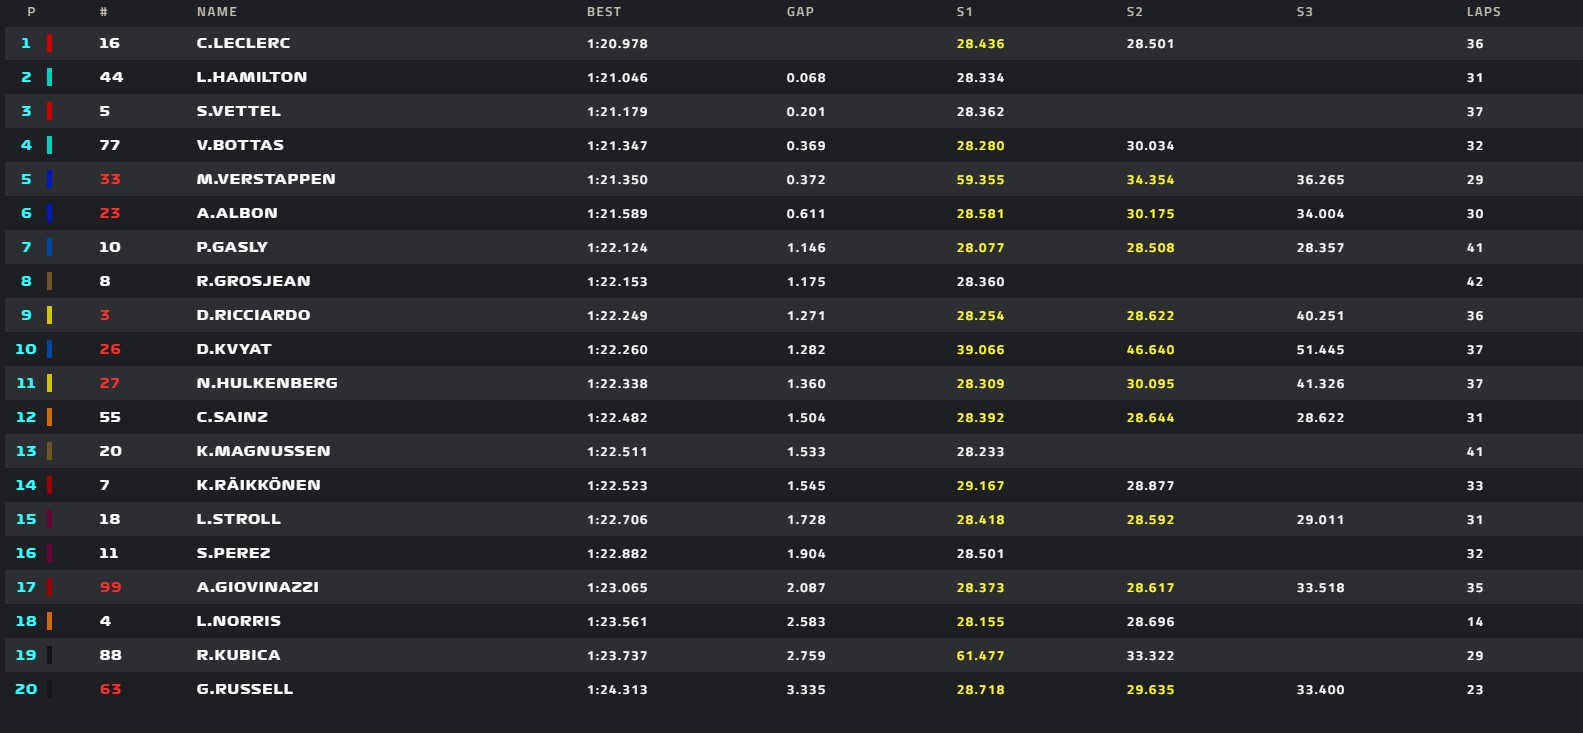1583x733 pixels.
Task: Open driver row for M.VERSTAPPEN
Action: [x=791, y=179]
